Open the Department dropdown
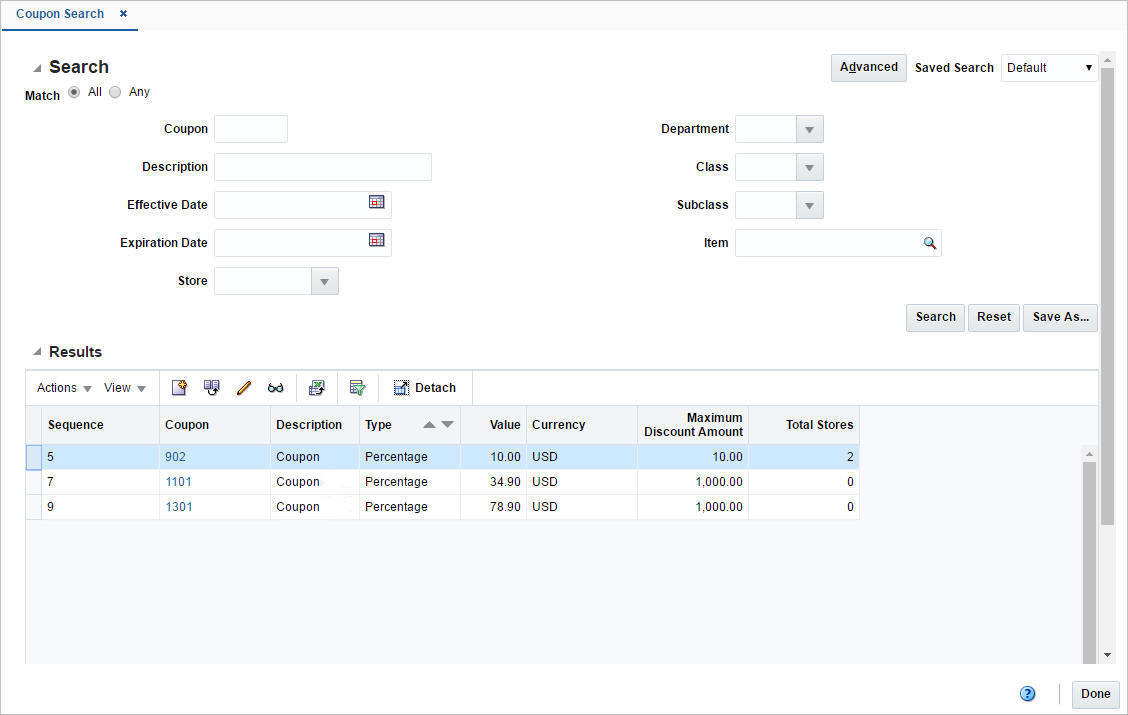Screen dimensions: 1128x715 coord(809,129)
